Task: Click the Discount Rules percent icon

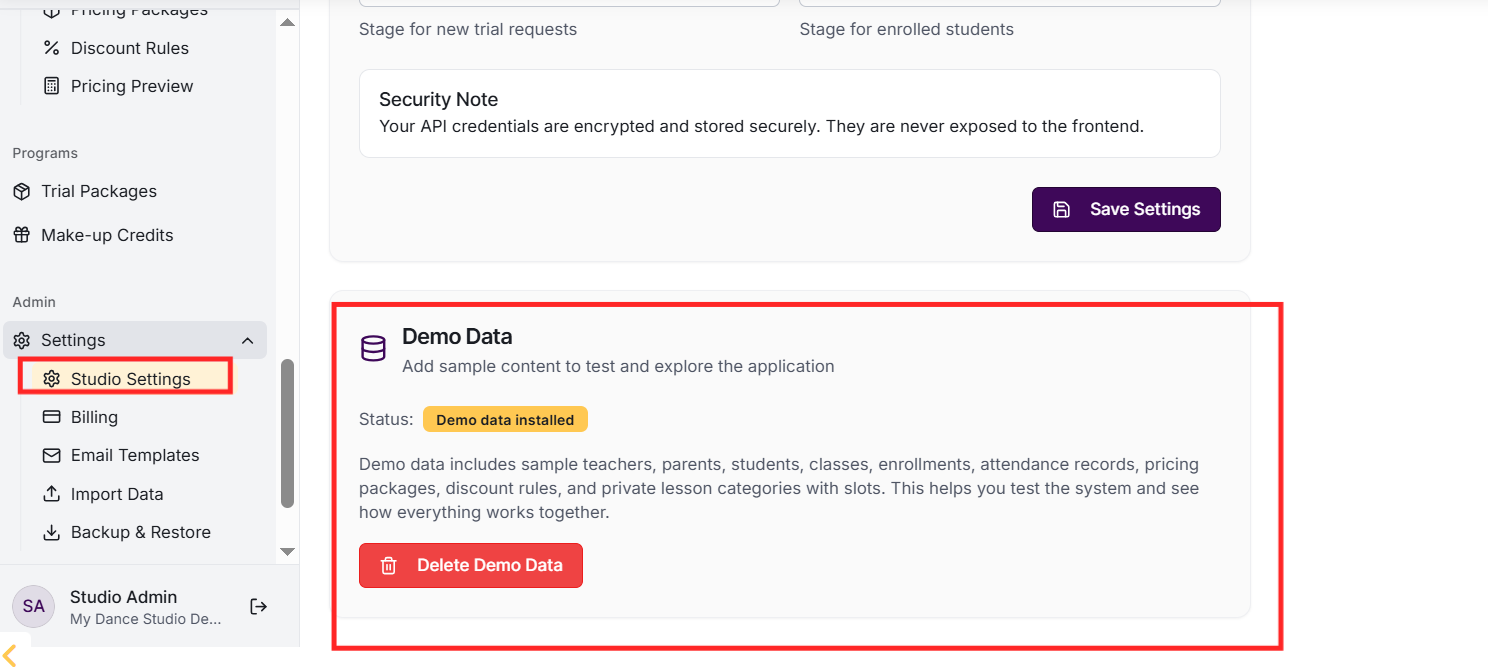Action: pyautogui.click(x=51, y=48)
